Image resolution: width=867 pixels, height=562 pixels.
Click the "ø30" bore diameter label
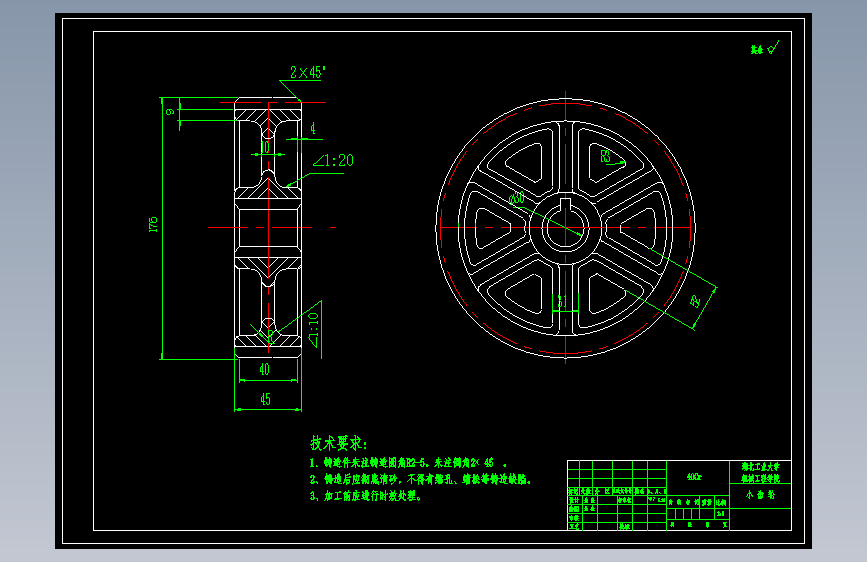pos(516,198)
